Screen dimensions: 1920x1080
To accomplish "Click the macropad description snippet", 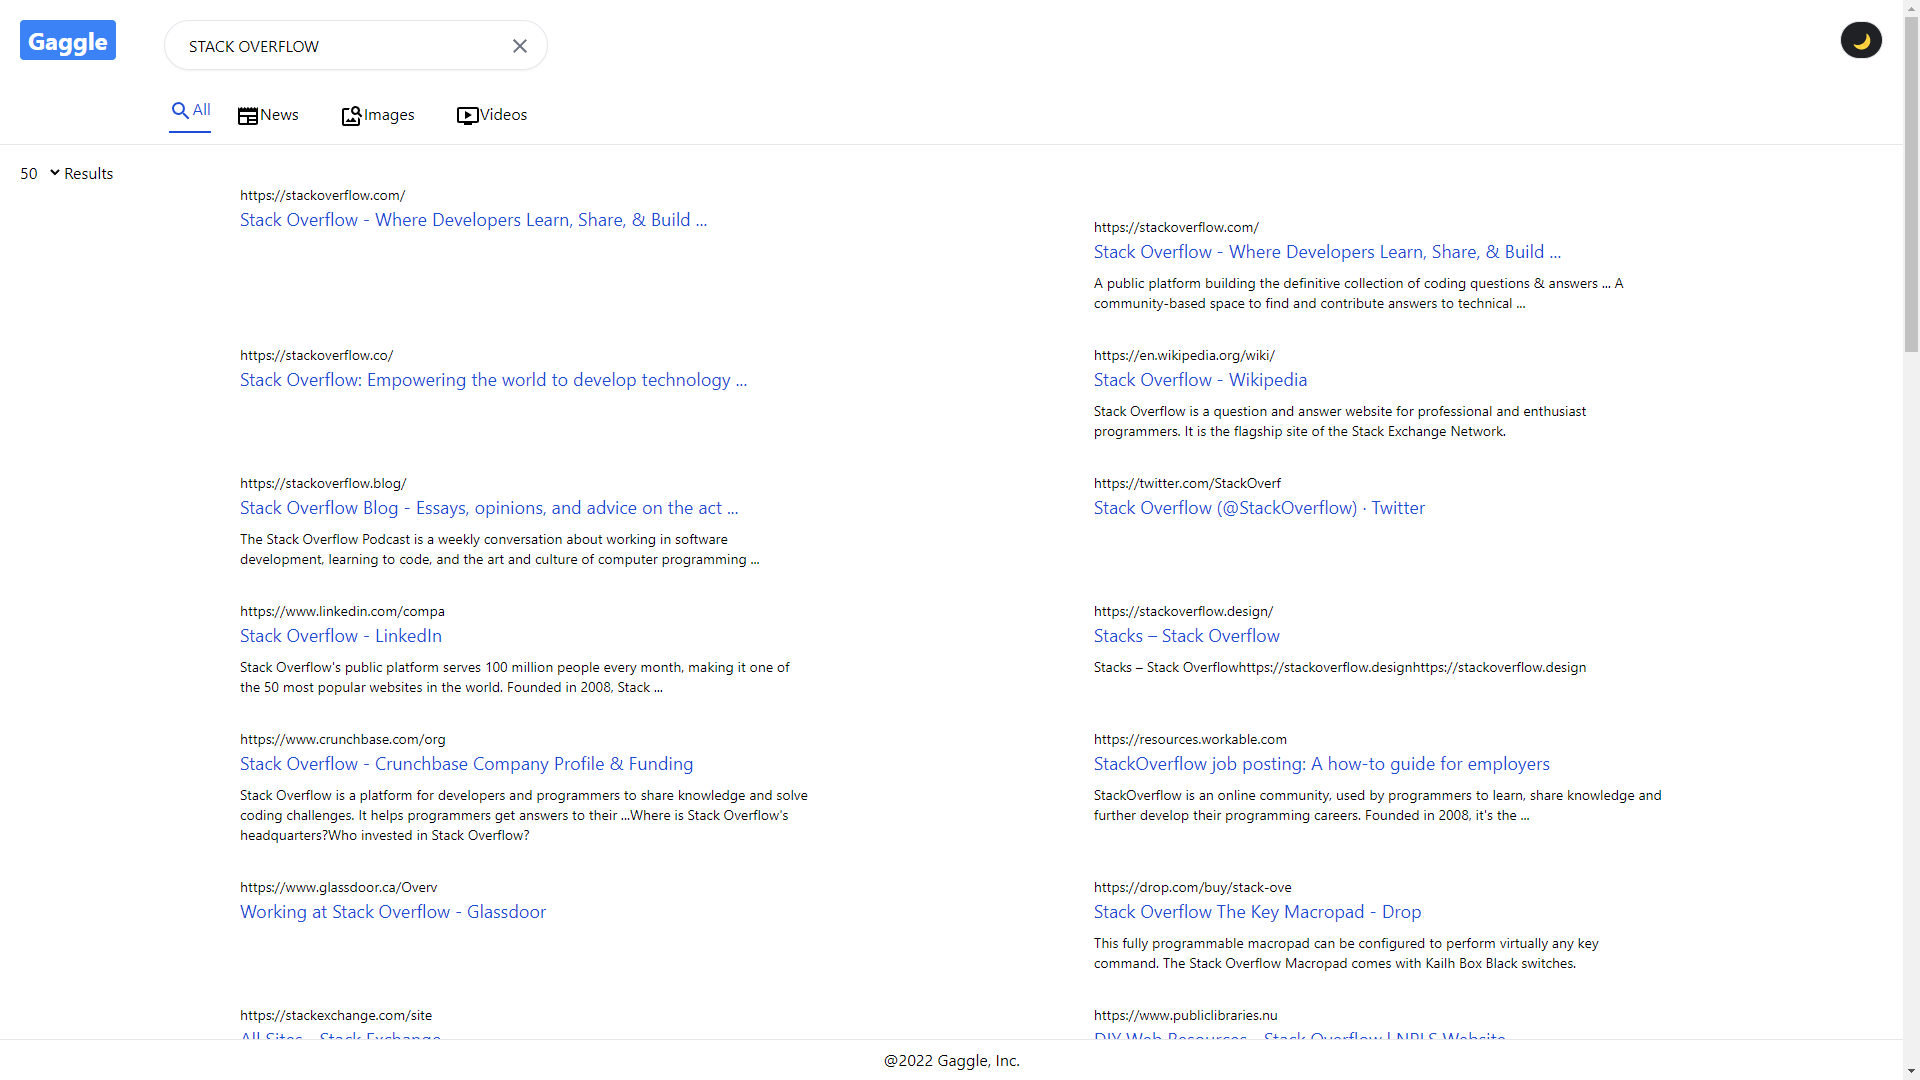I will pyautogui.click(x=1346, y=953).
